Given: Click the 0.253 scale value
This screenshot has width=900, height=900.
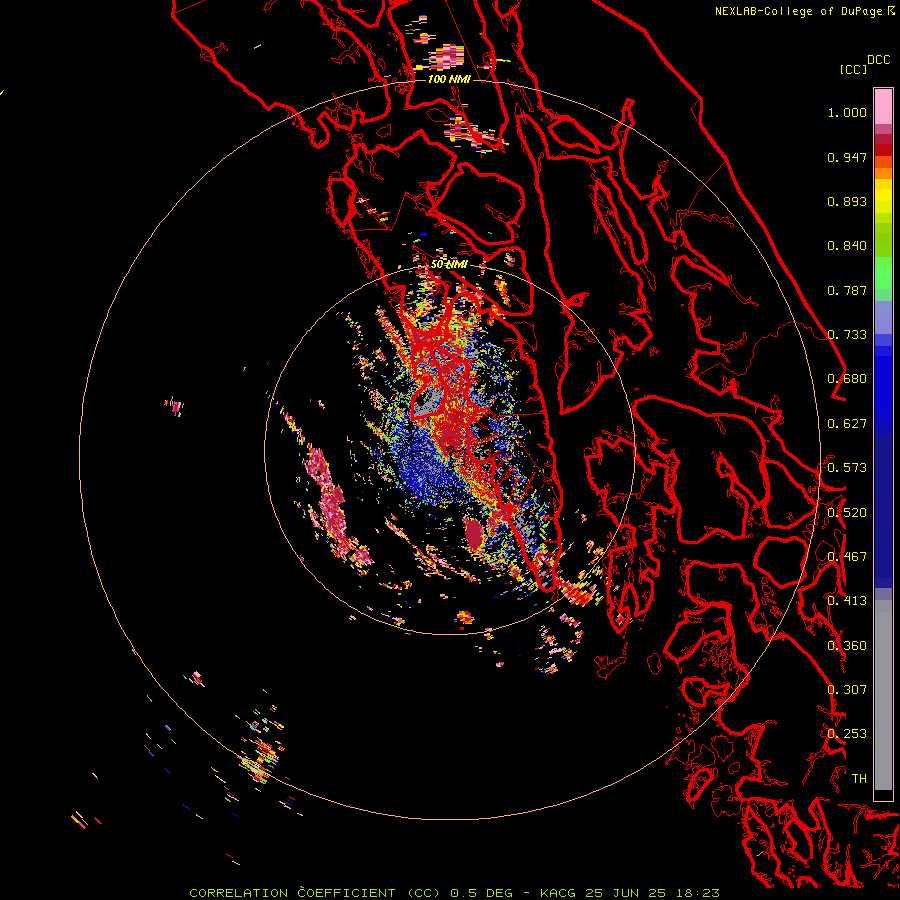Looking at the screenshot, I should point(847,734).
